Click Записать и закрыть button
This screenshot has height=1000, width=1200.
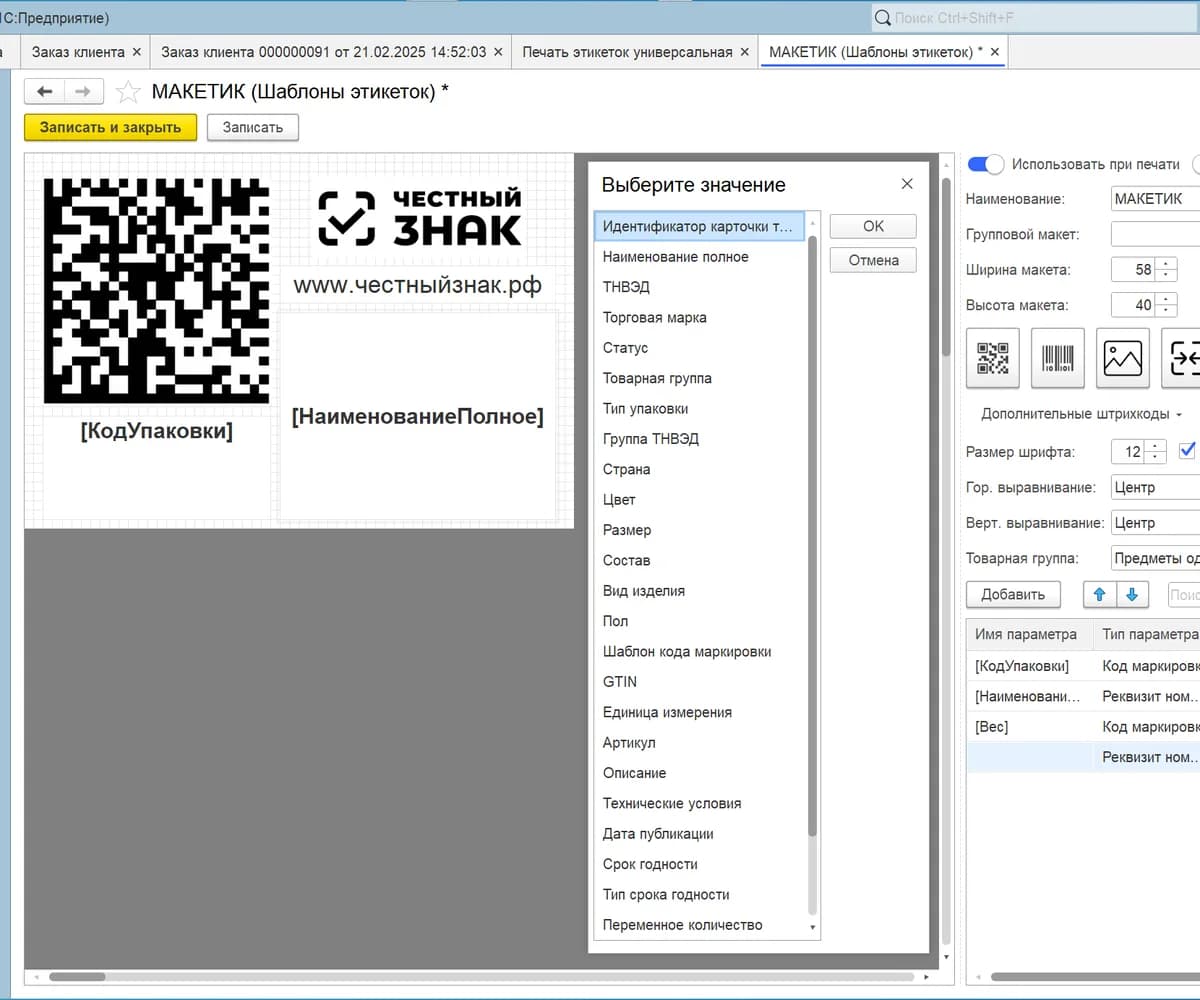click(x=110, y=127)
